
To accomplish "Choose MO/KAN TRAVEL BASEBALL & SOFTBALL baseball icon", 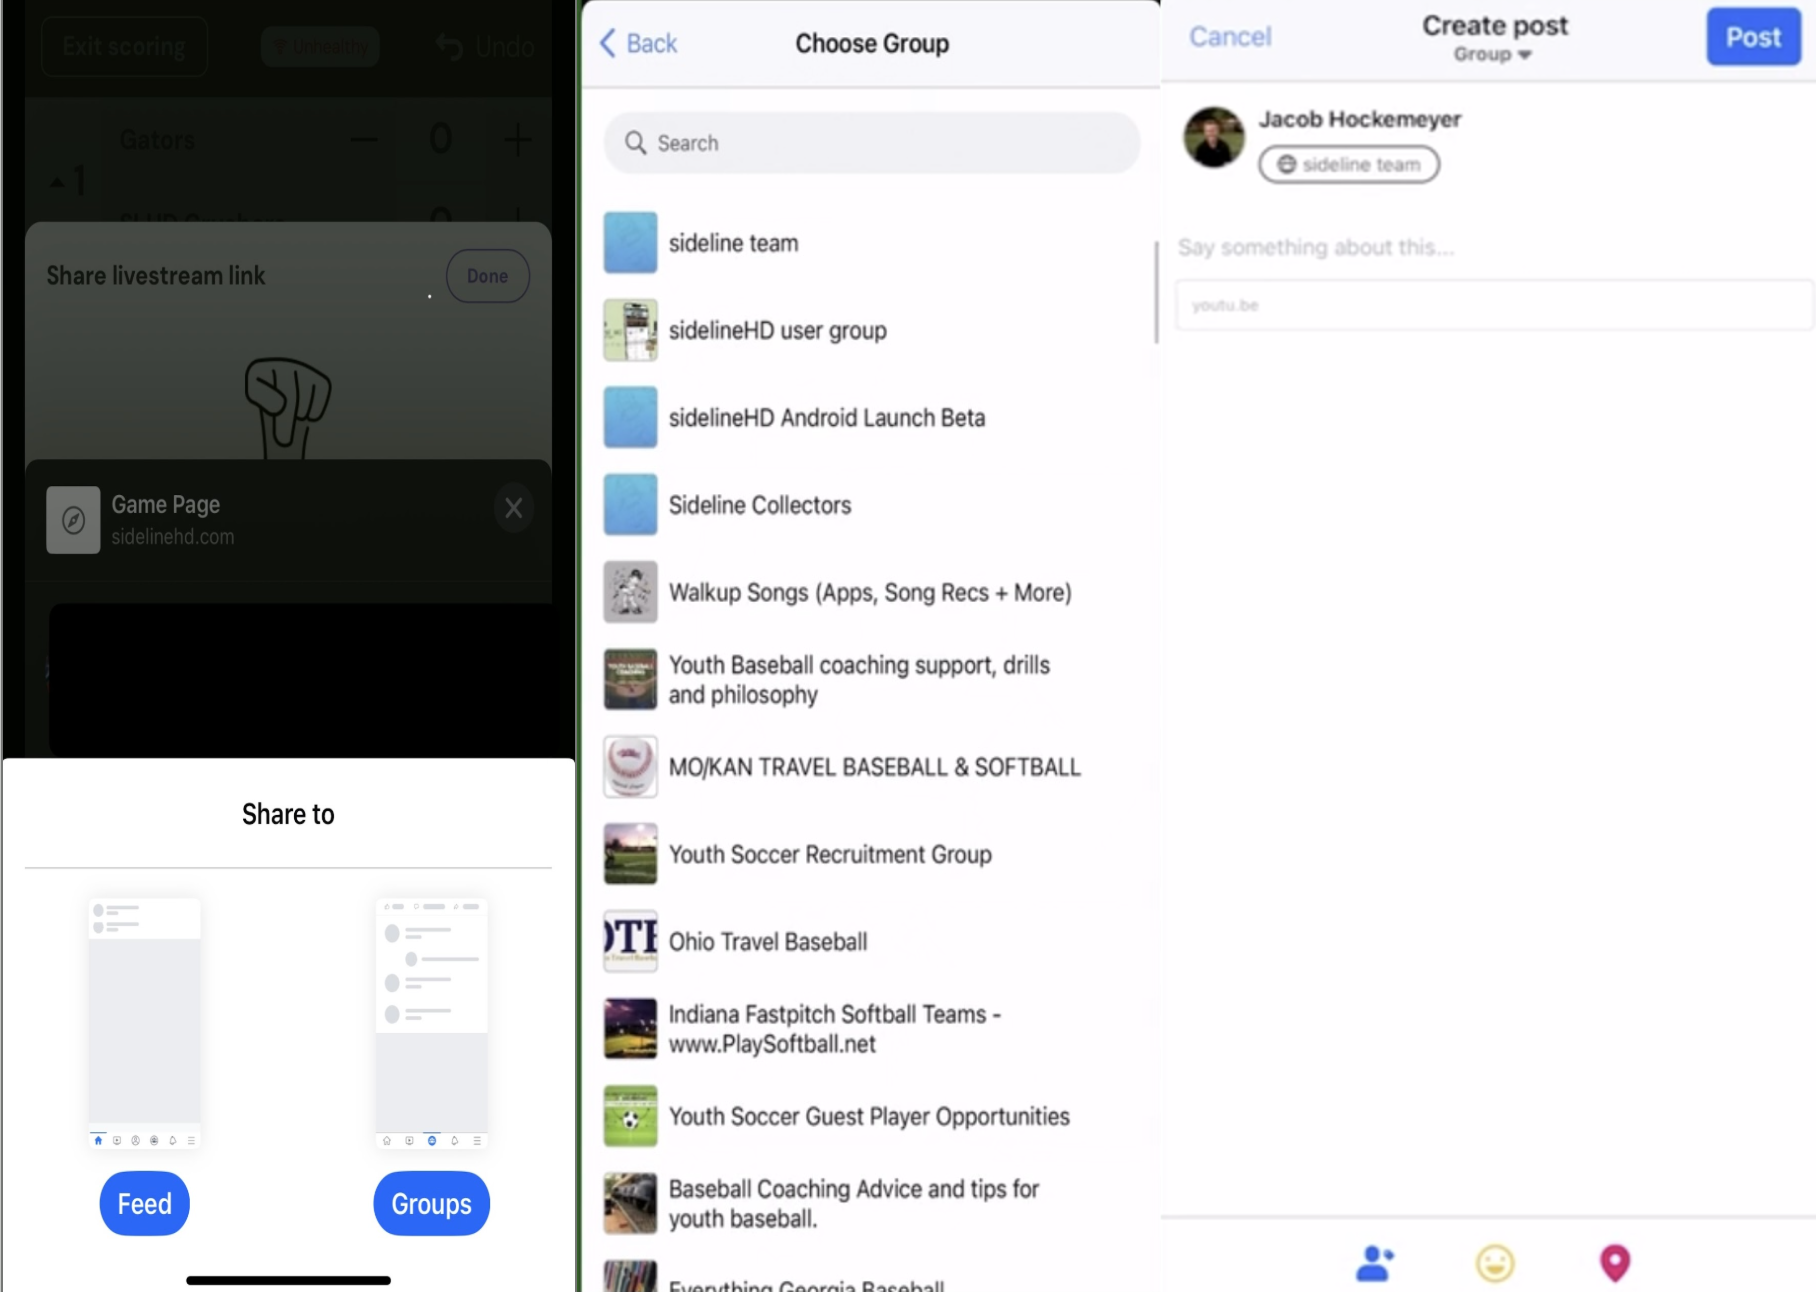I will coord(630,767).
